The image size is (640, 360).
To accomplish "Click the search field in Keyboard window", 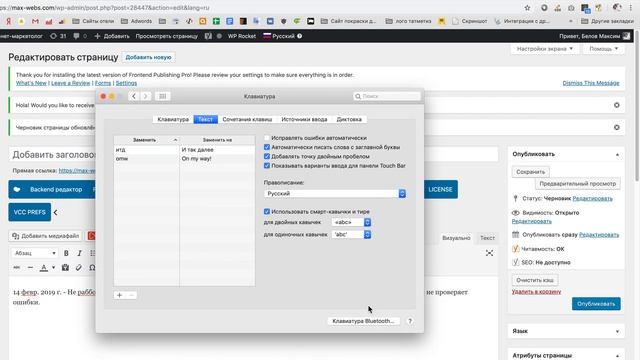I will coord(387,96).
